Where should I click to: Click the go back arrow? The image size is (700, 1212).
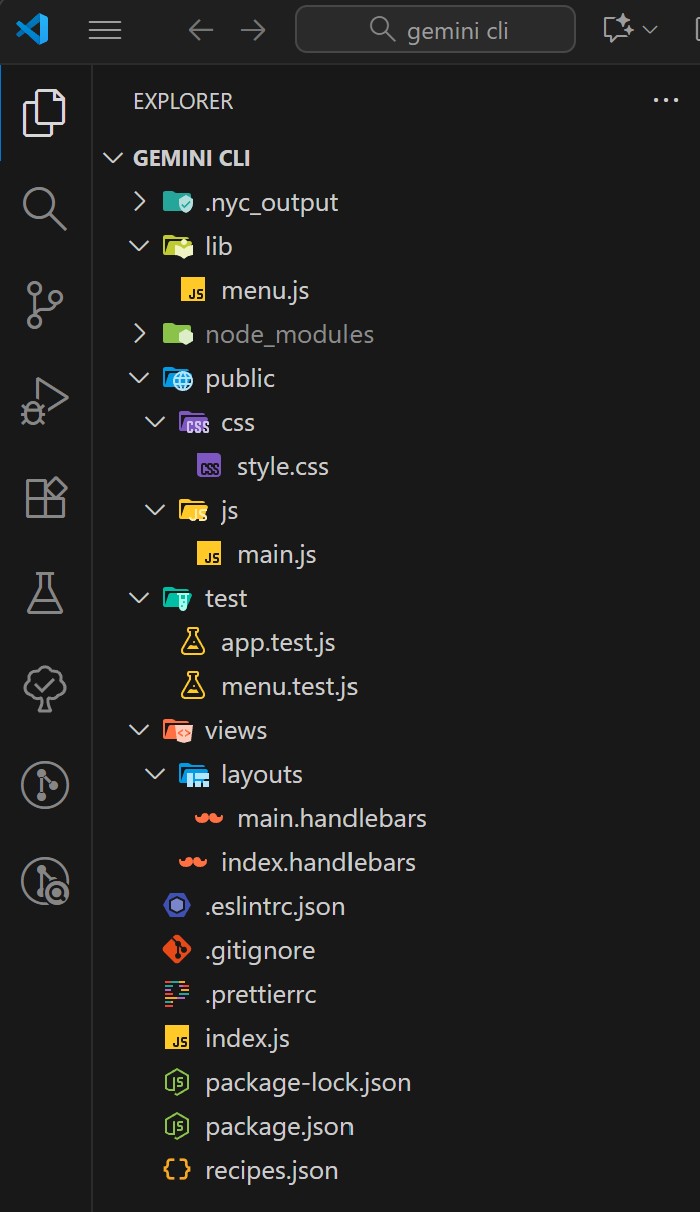coord(201,30)
